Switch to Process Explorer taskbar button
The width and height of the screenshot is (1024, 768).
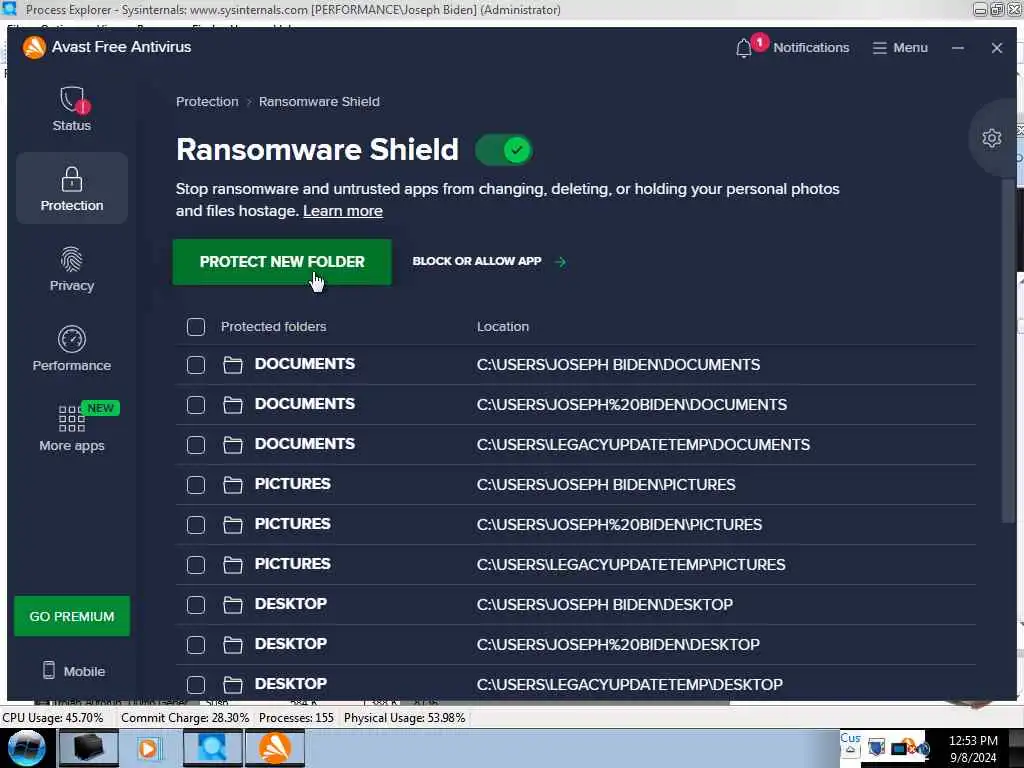212,748
